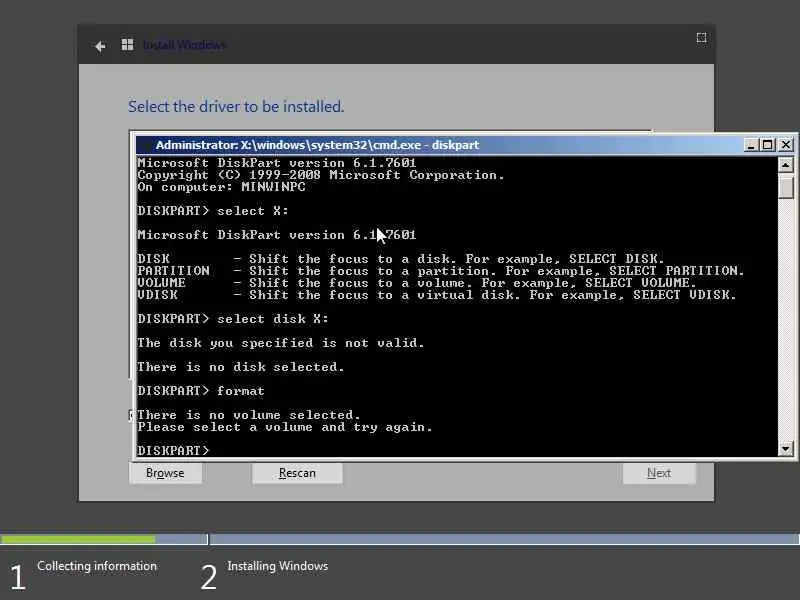Click the cmd.exe scrollbar up arrow
The height and width of the screenshot is (600, 800).
(x=786, y=165)
